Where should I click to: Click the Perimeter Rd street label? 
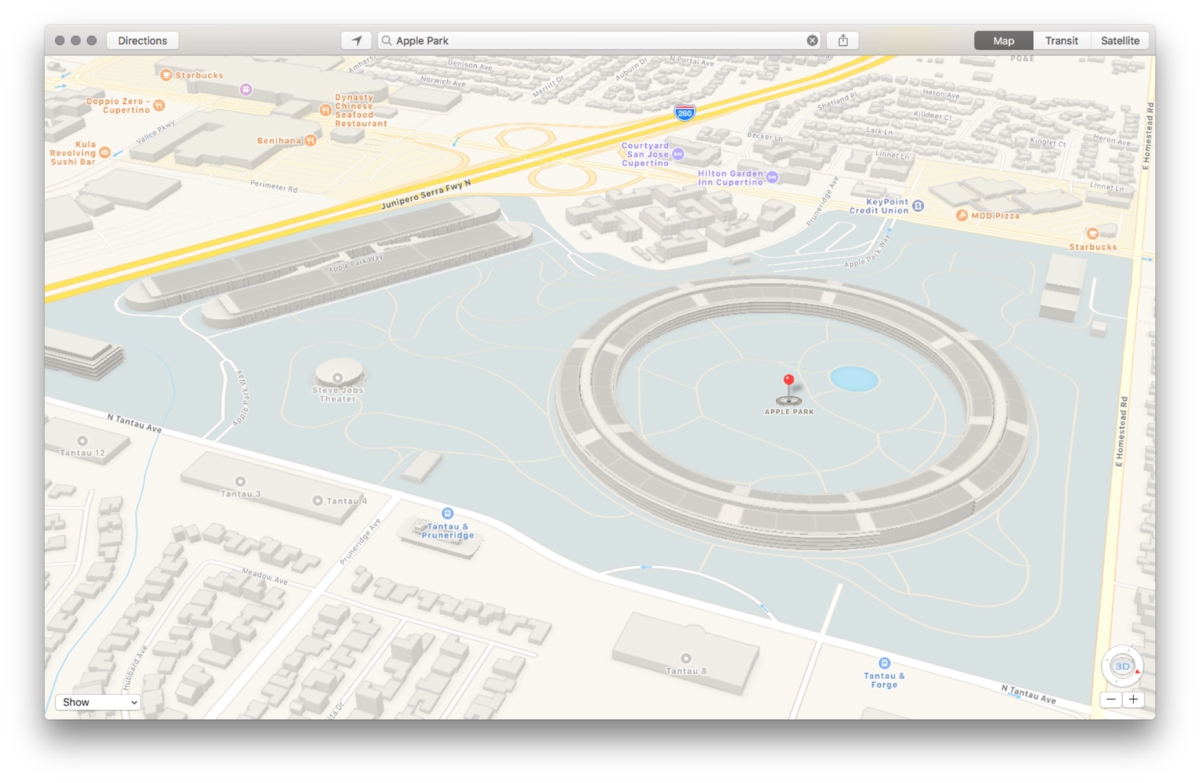coord(274,187)
